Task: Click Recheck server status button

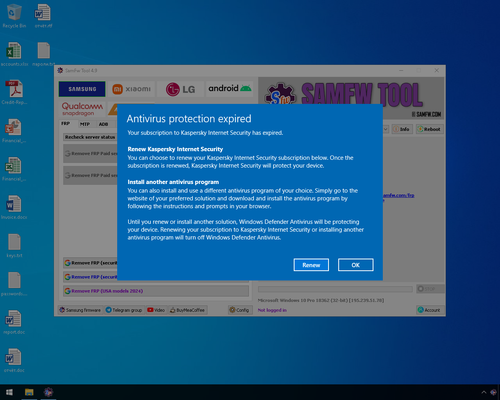Action: [x=90, y=137]
